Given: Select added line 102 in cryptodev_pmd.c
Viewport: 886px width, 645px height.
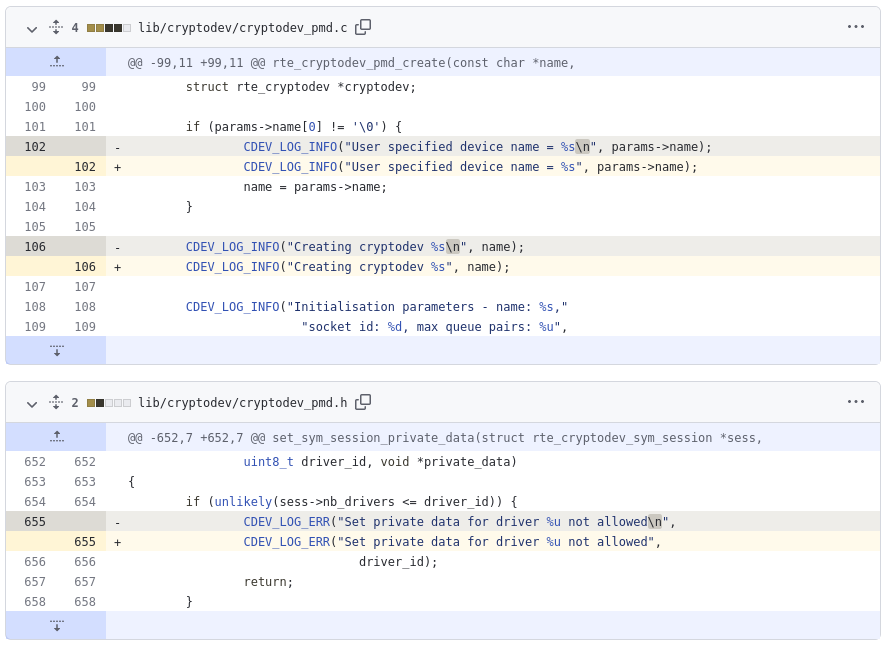Looking at the screenshot, I should 85,166.
